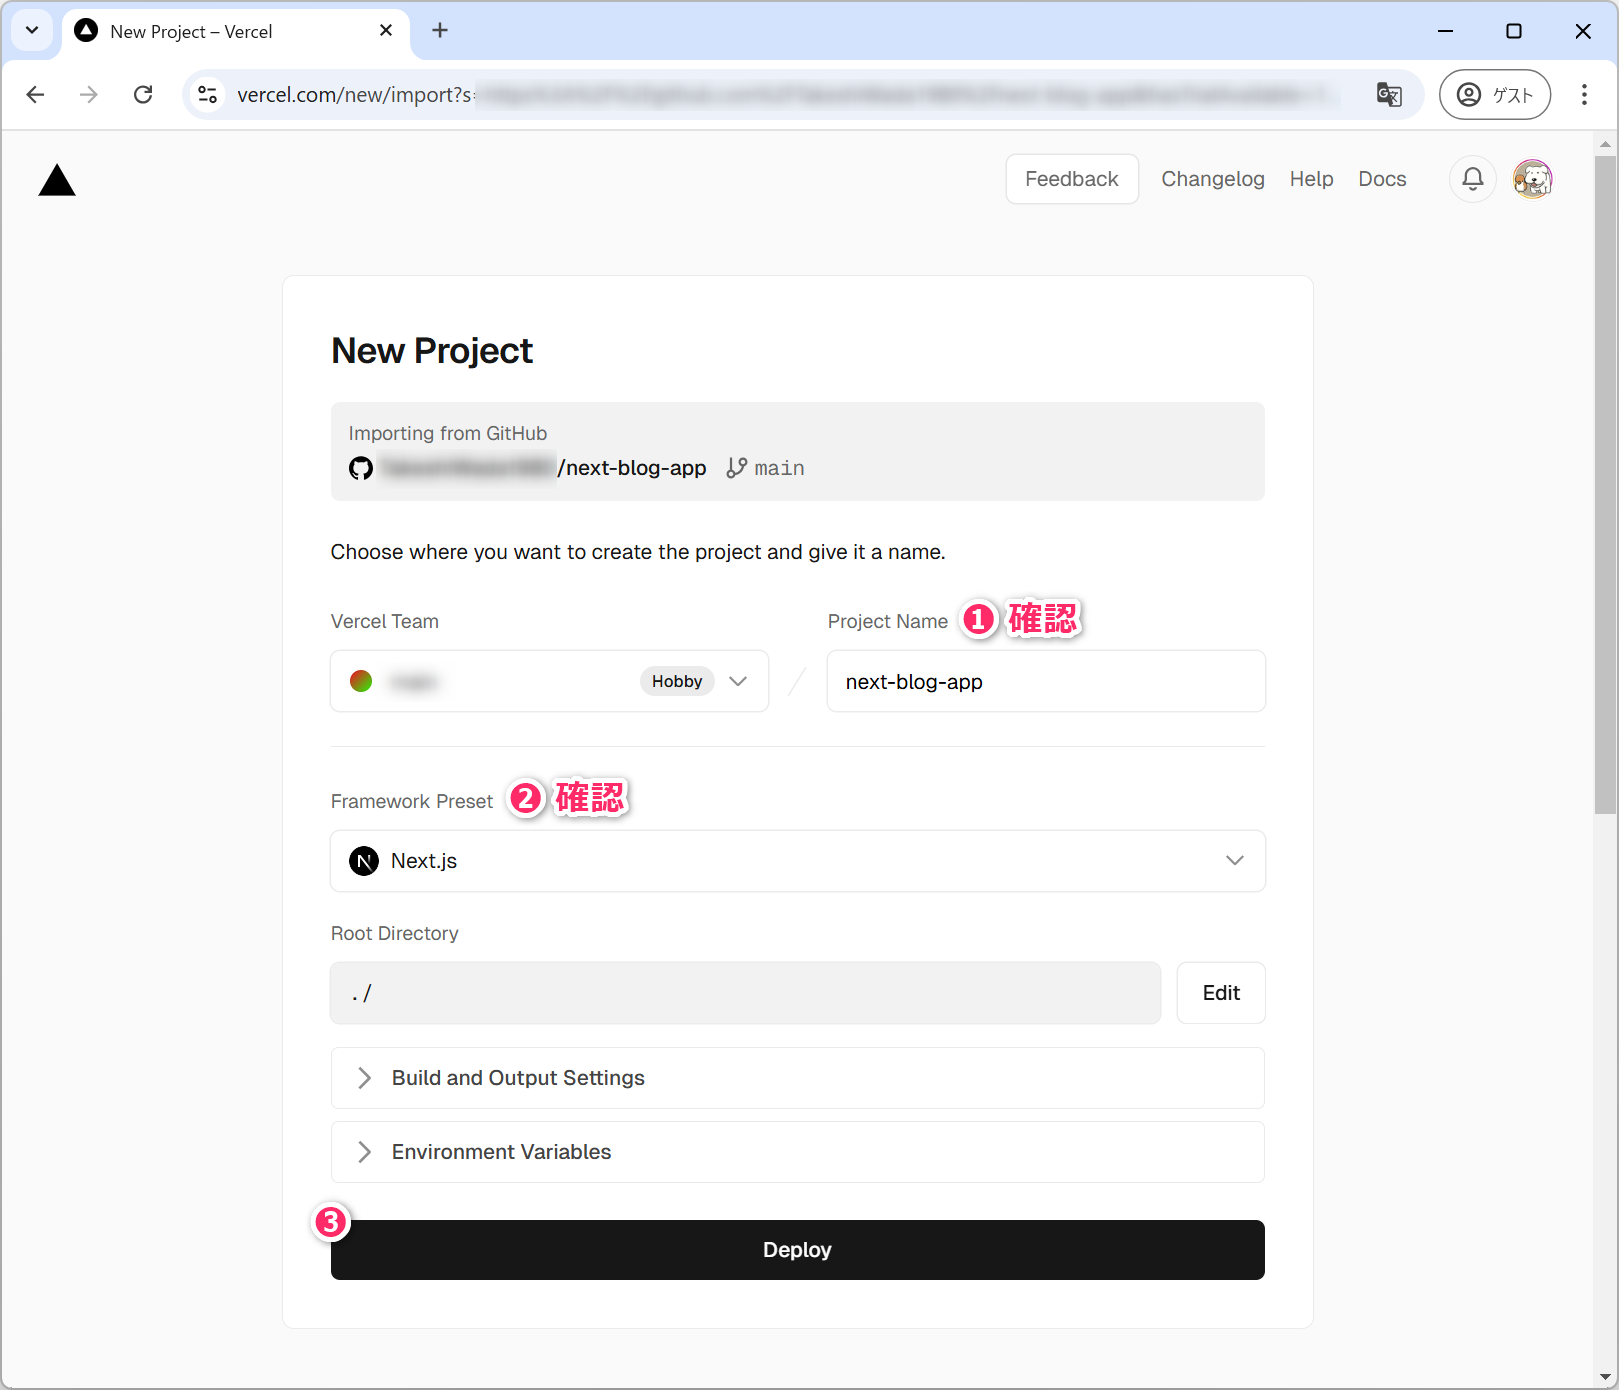The height and width of the screenshot is (1390, 1619).
Task: Open the tab search dropdown arrow
Action: [32, 31]
